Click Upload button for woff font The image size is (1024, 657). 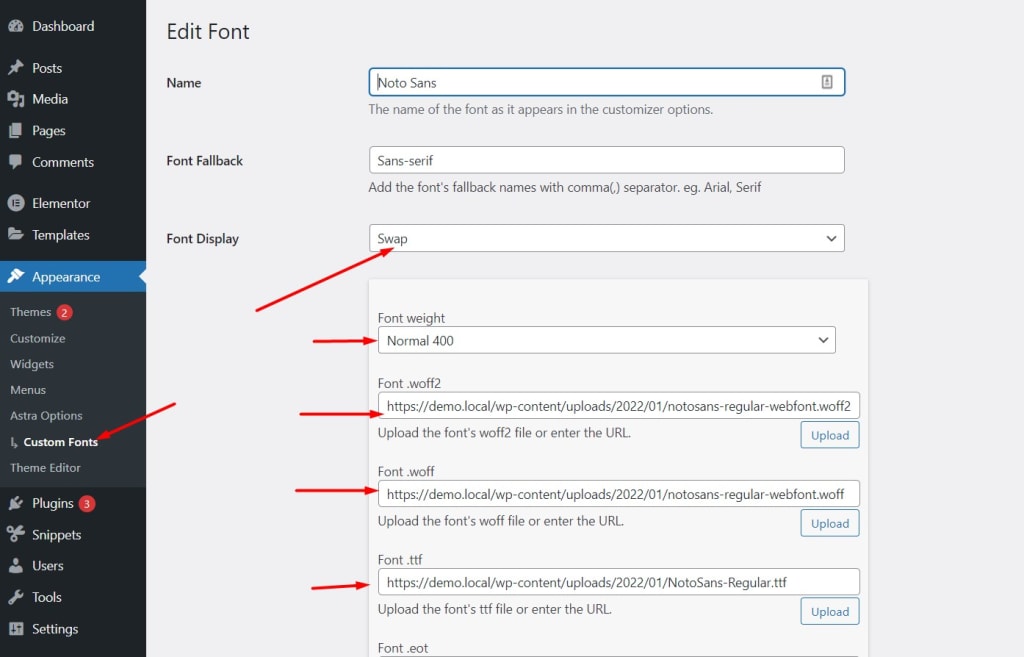[830, 523]
